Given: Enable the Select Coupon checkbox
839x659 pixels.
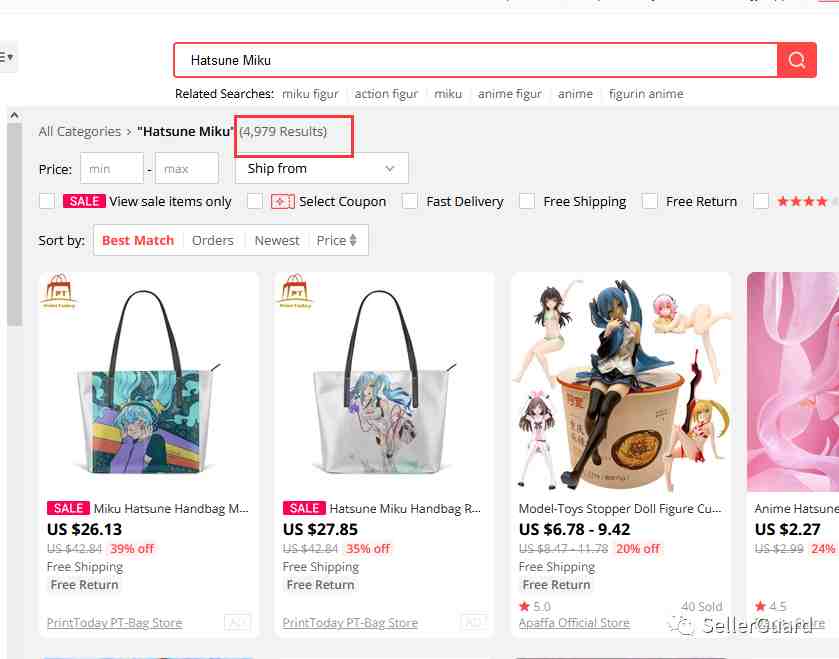Looking at the screenshot, I should 255,202.
